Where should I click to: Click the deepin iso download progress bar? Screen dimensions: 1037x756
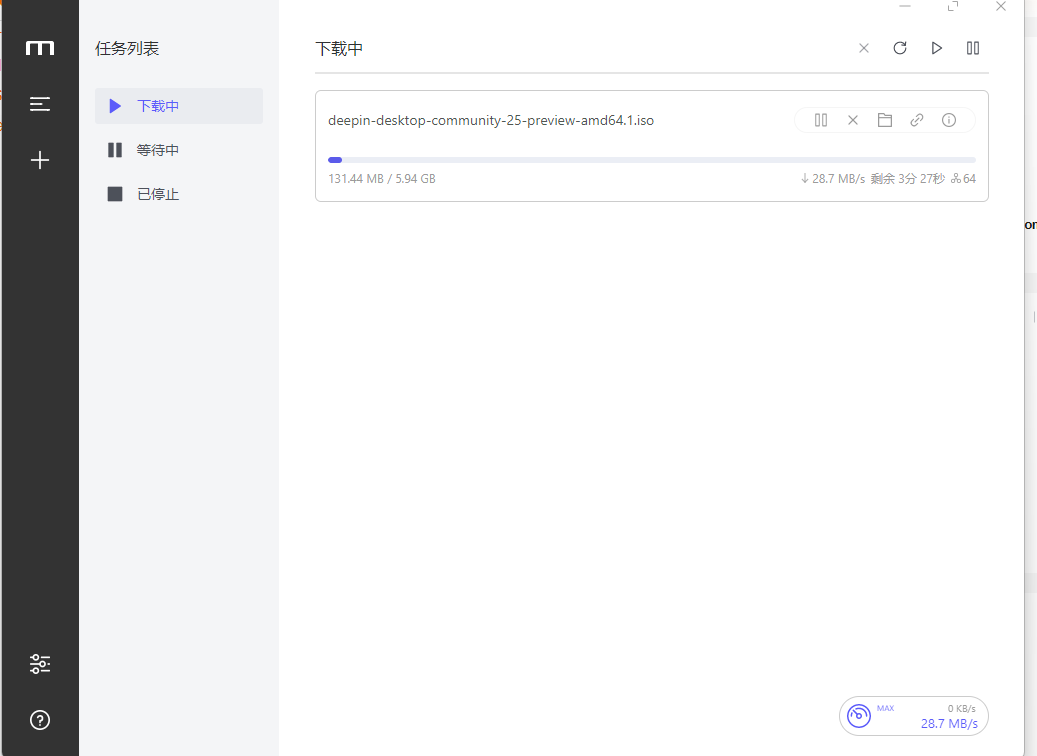click(652, 160)
